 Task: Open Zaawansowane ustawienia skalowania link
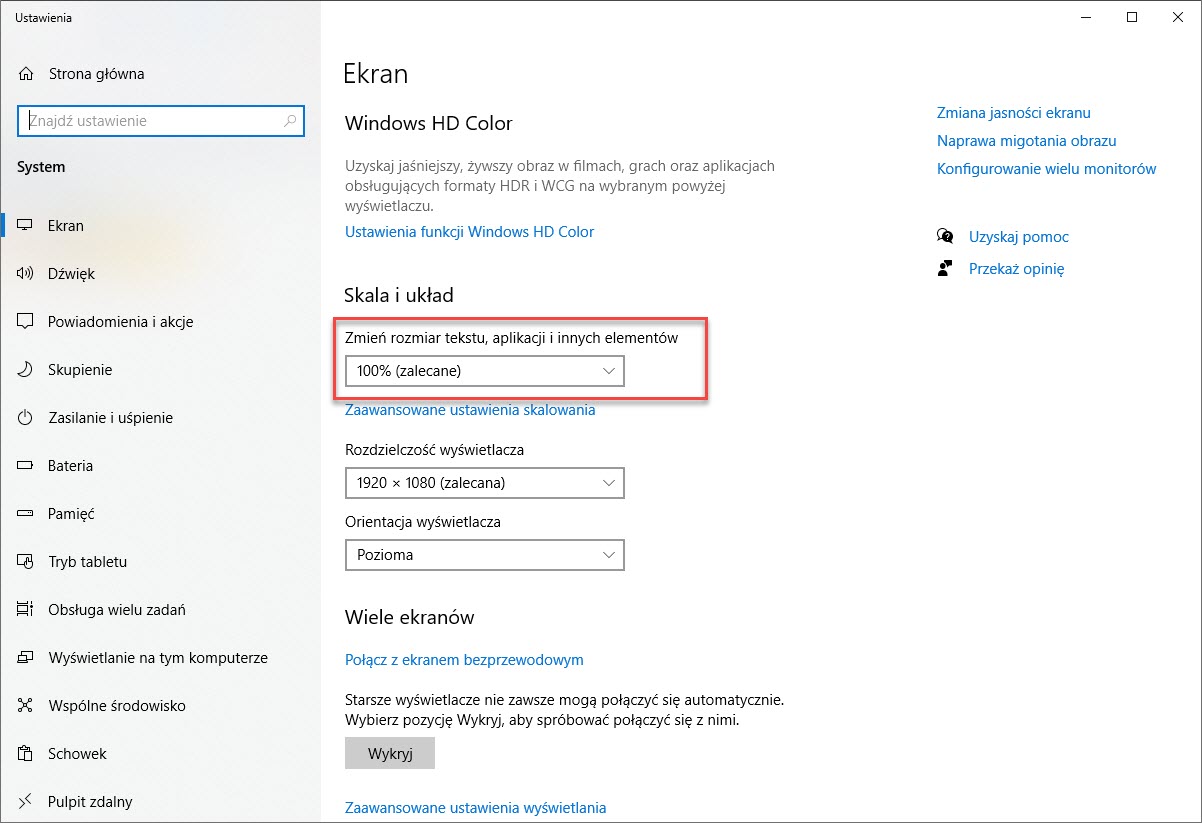470,410
